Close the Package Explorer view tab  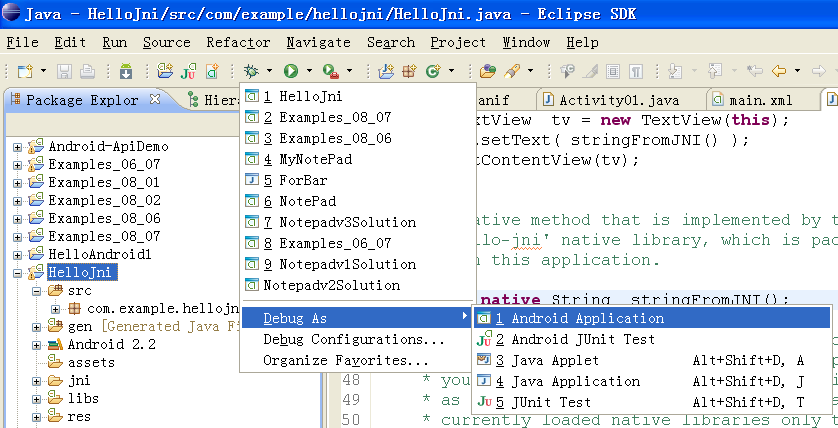point(154,99)
